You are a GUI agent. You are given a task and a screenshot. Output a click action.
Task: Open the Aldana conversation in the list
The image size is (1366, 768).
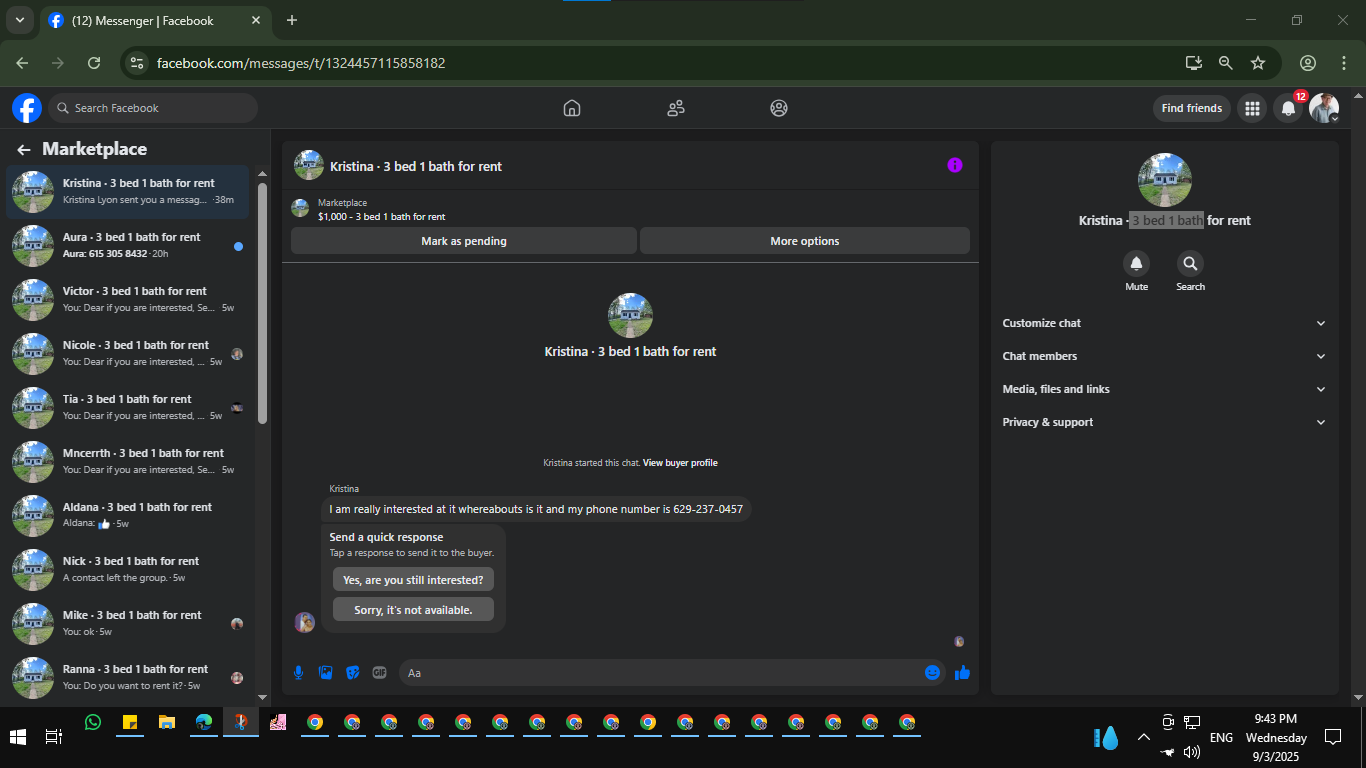(127, 515)
